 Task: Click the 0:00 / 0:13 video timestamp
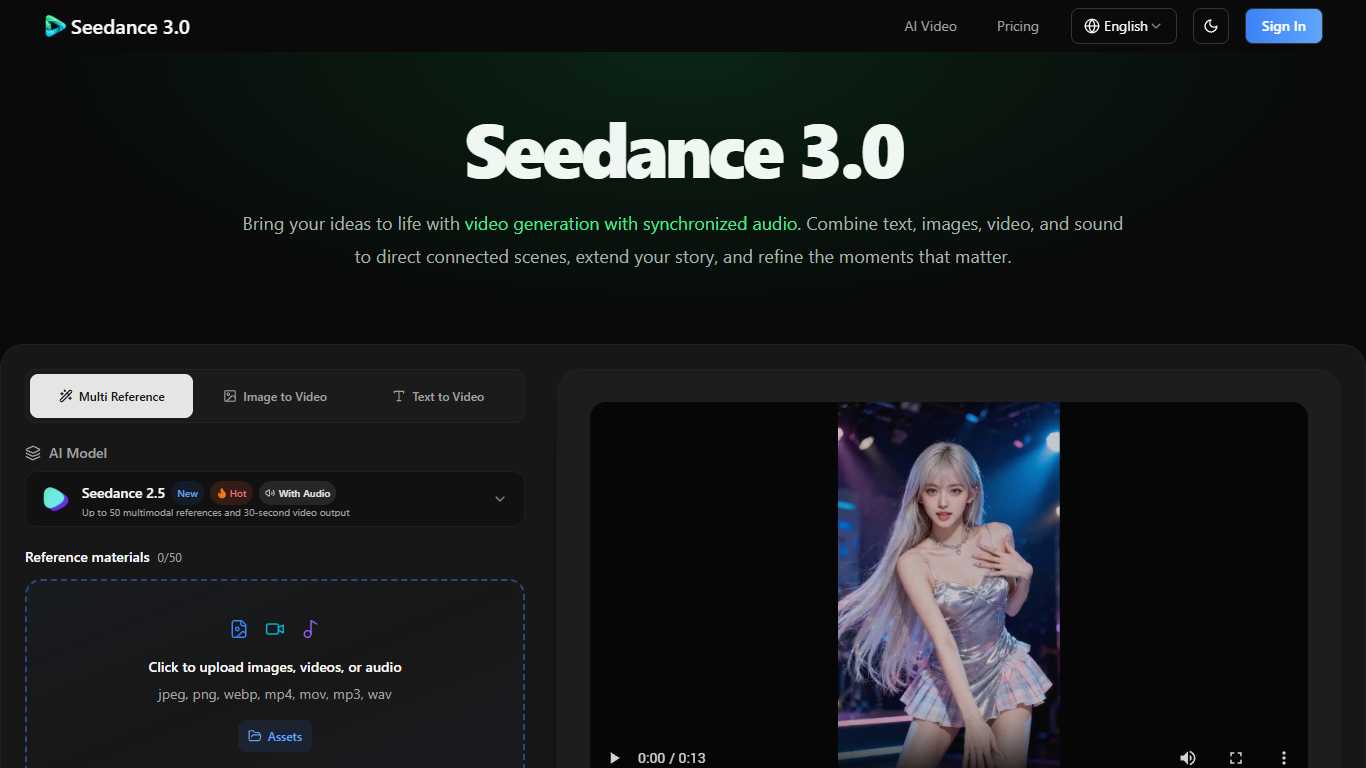pos(672,758)
